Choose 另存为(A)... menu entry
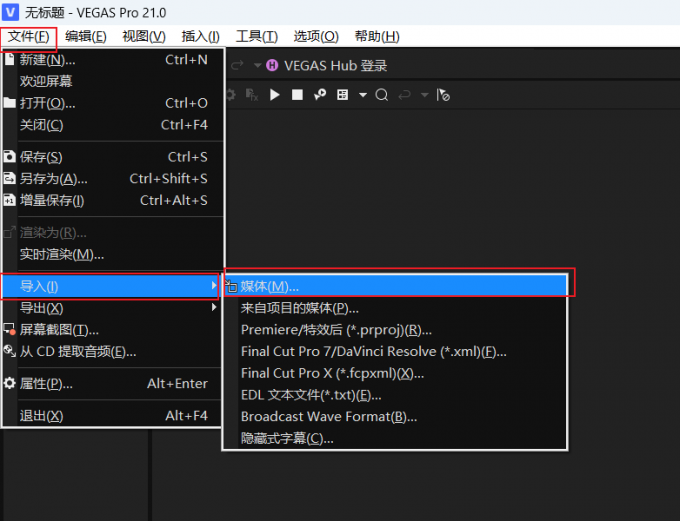Viewport: 680px width, 521px height. 113,179
